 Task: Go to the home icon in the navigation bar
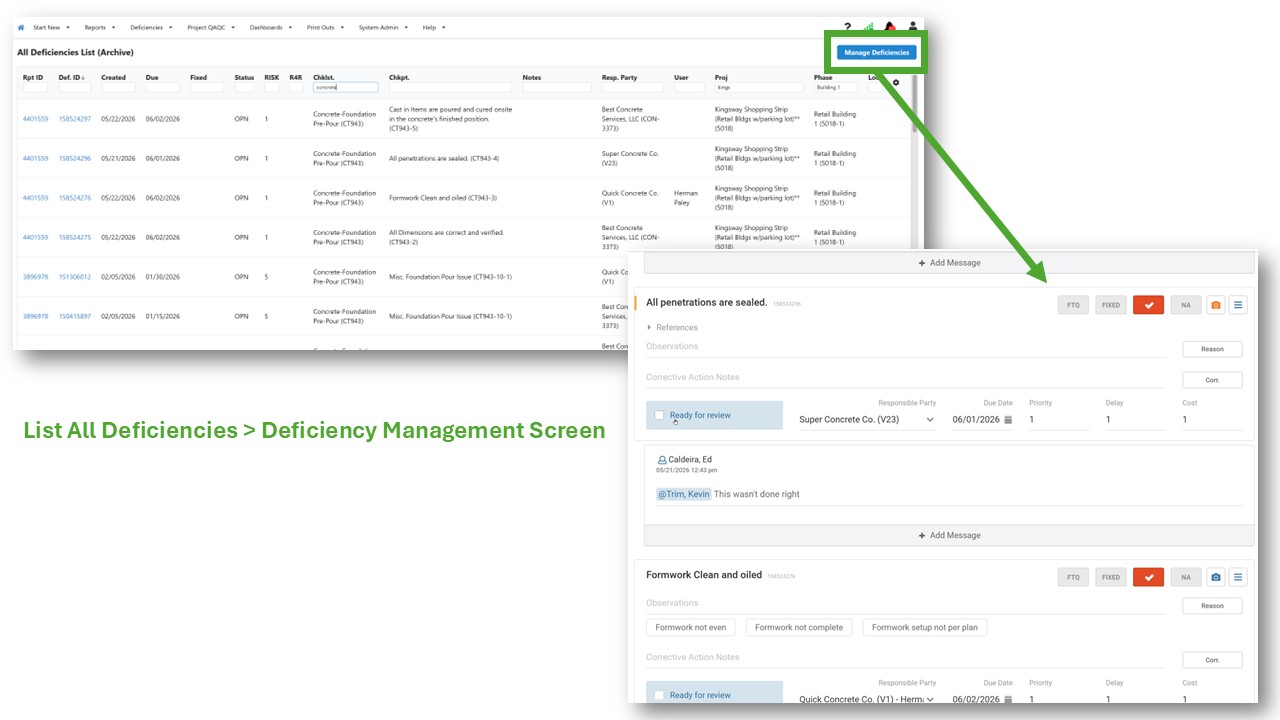click(21, 28)
